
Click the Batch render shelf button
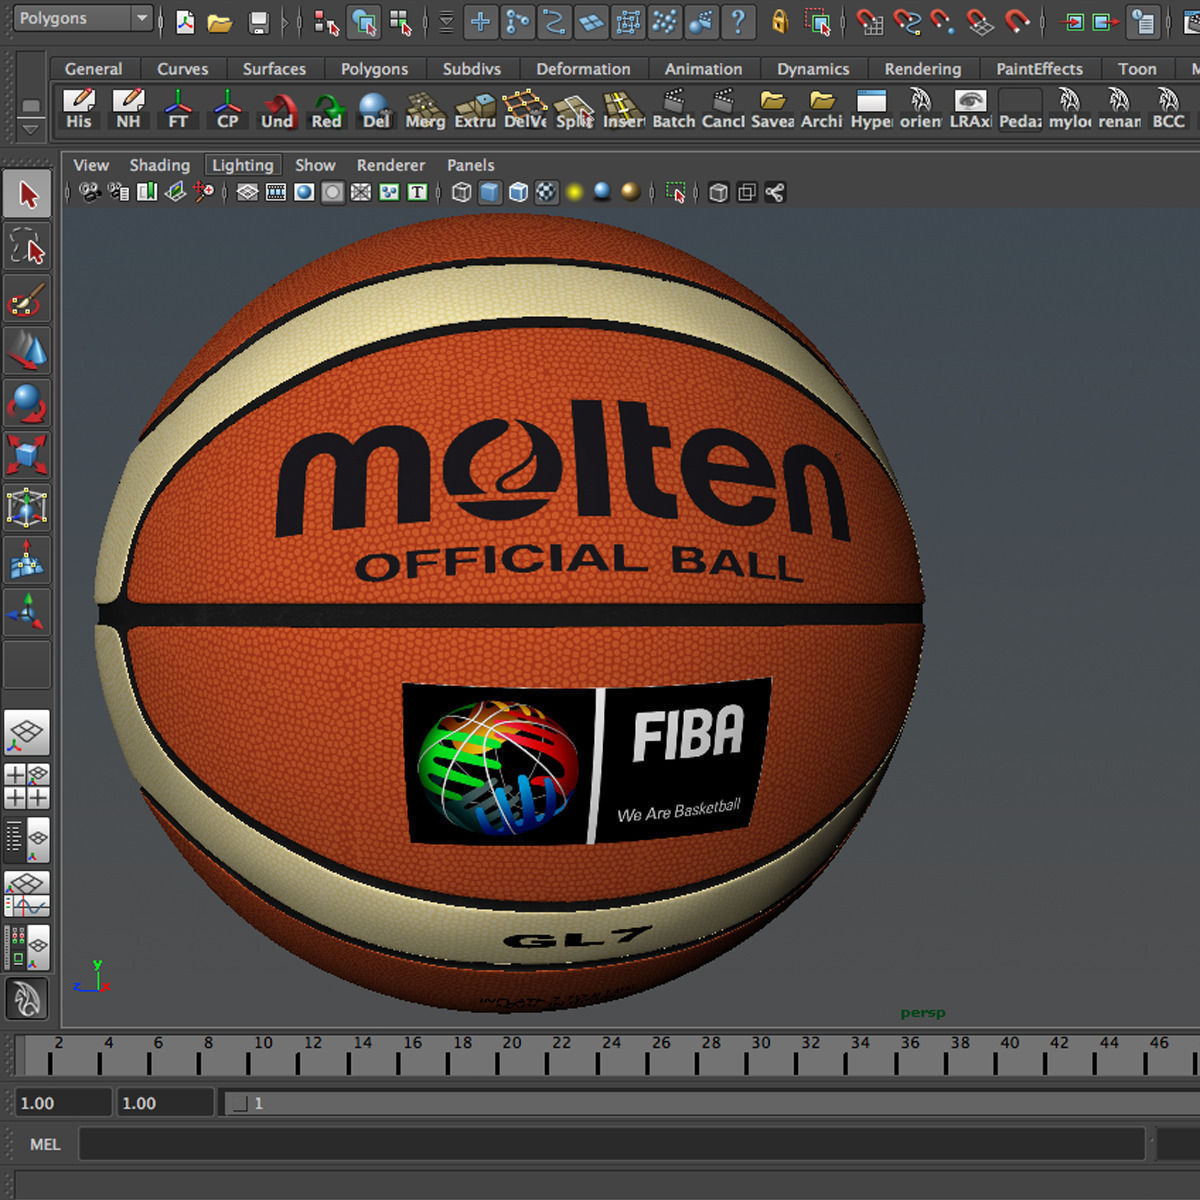coord(673,109)
